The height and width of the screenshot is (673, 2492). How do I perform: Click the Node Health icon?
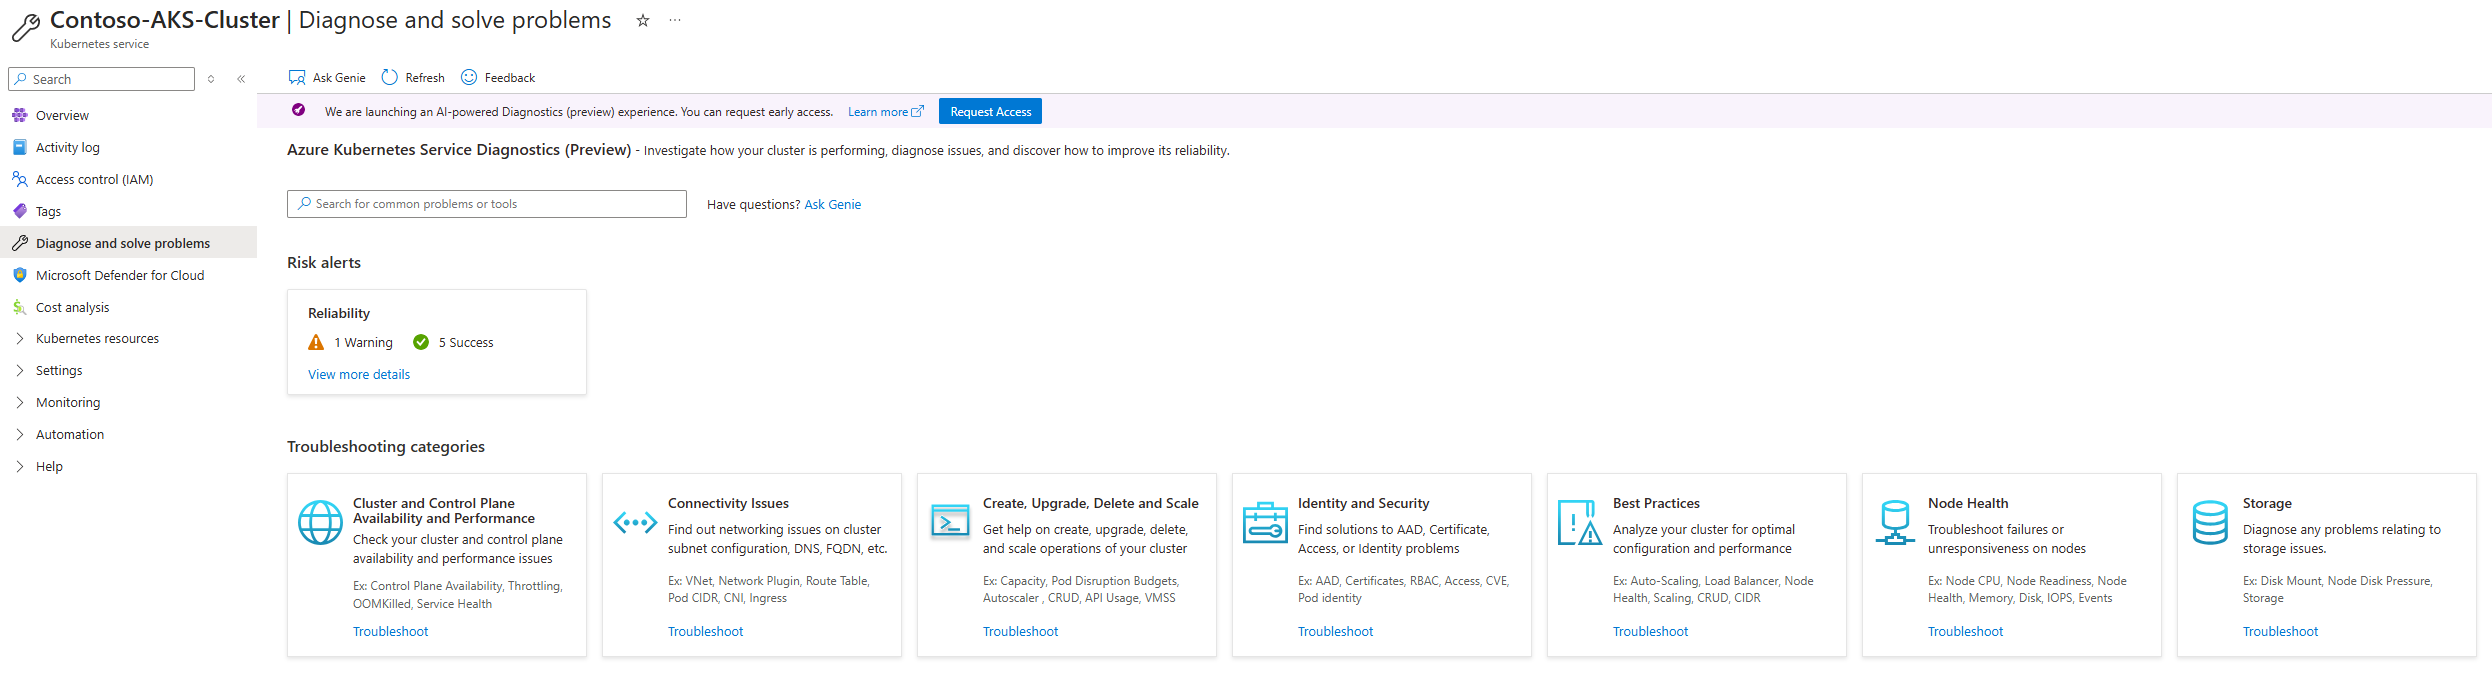click(1895, 522)
